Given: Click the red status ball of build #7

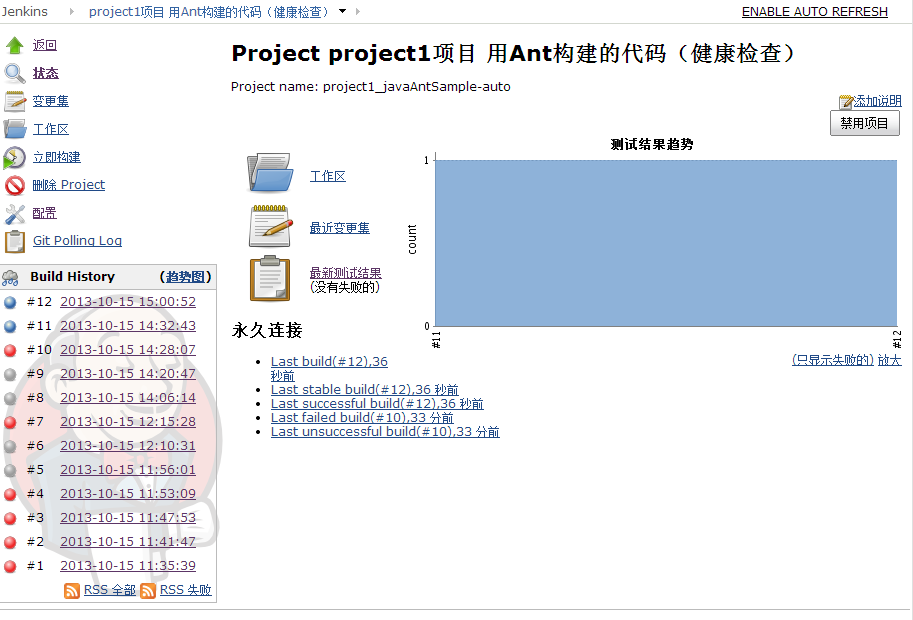Looking at the screenshot, I should (x=10, y=422).
